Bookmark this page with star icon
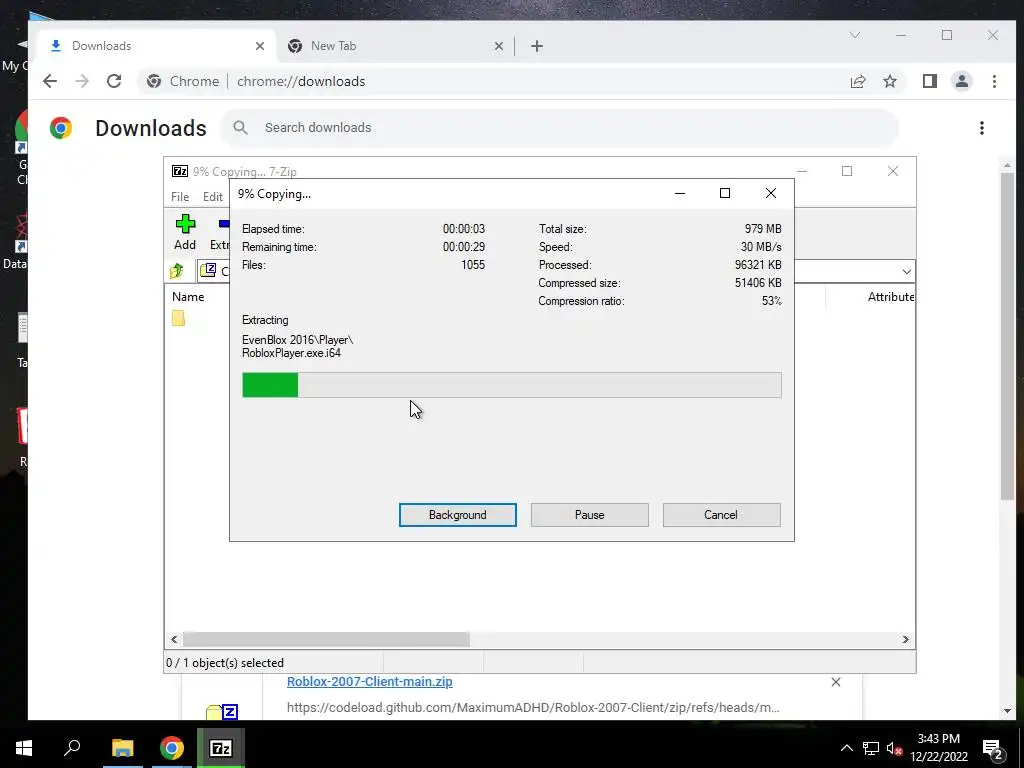This screenshot has width=1024, height=768. coord(889,81)
